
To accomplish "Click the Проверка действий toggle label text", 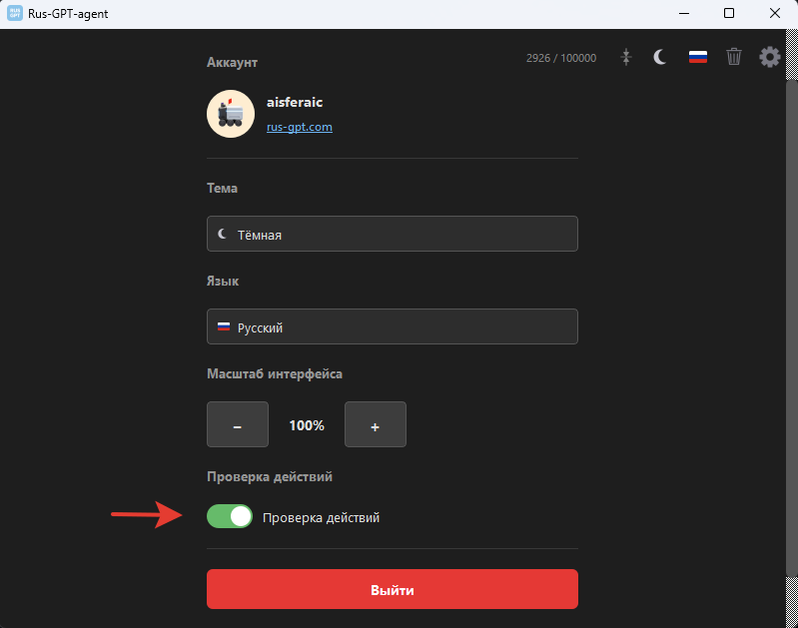I will (321, 518).
